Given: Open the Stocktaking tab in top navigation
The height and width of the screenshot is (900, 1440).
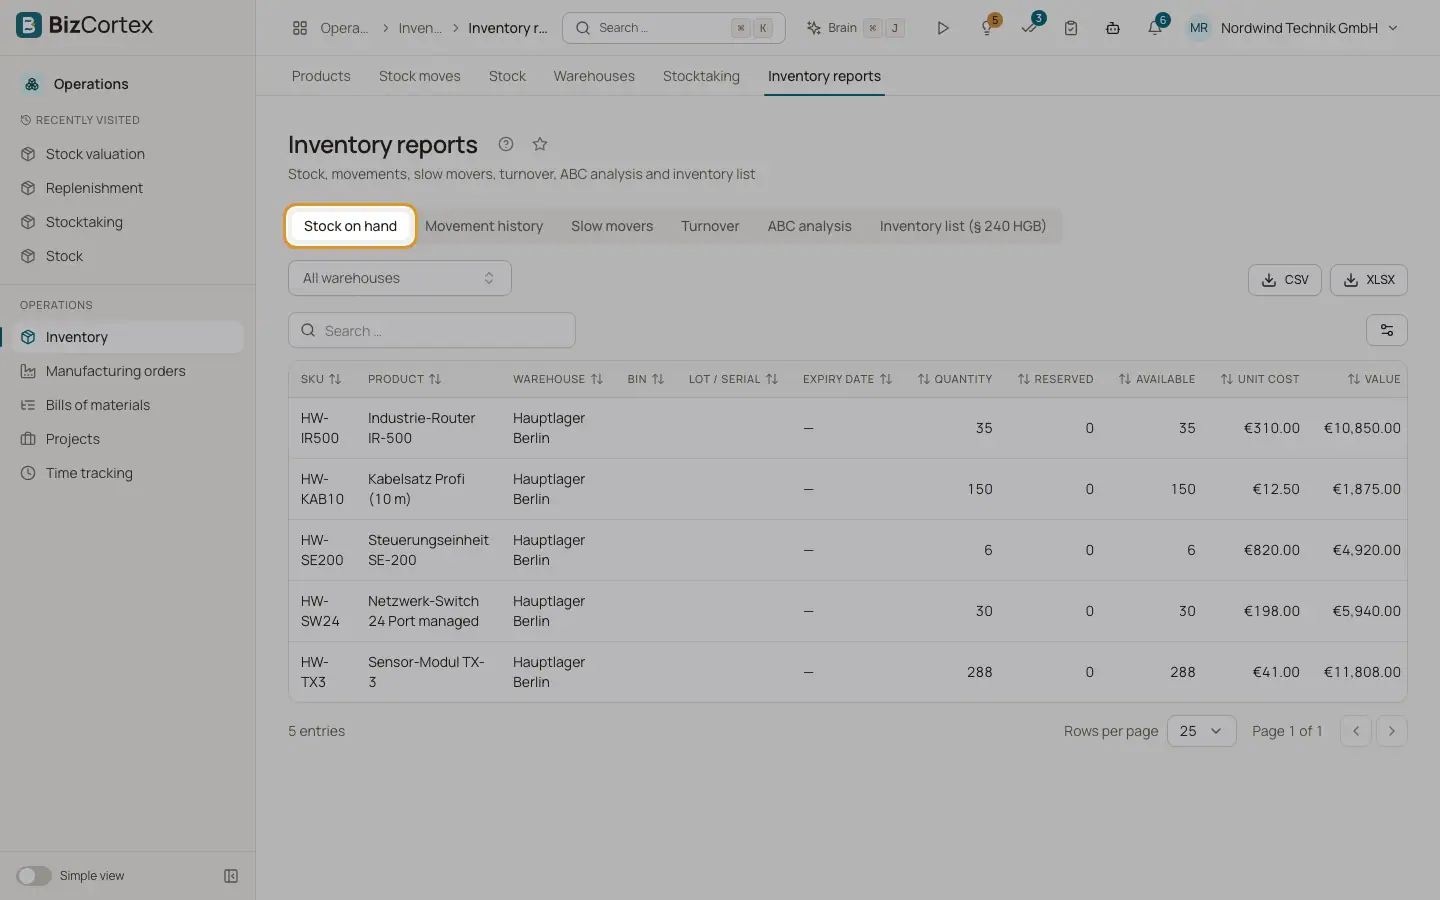Looking at the screenshot, I should 701,76.
